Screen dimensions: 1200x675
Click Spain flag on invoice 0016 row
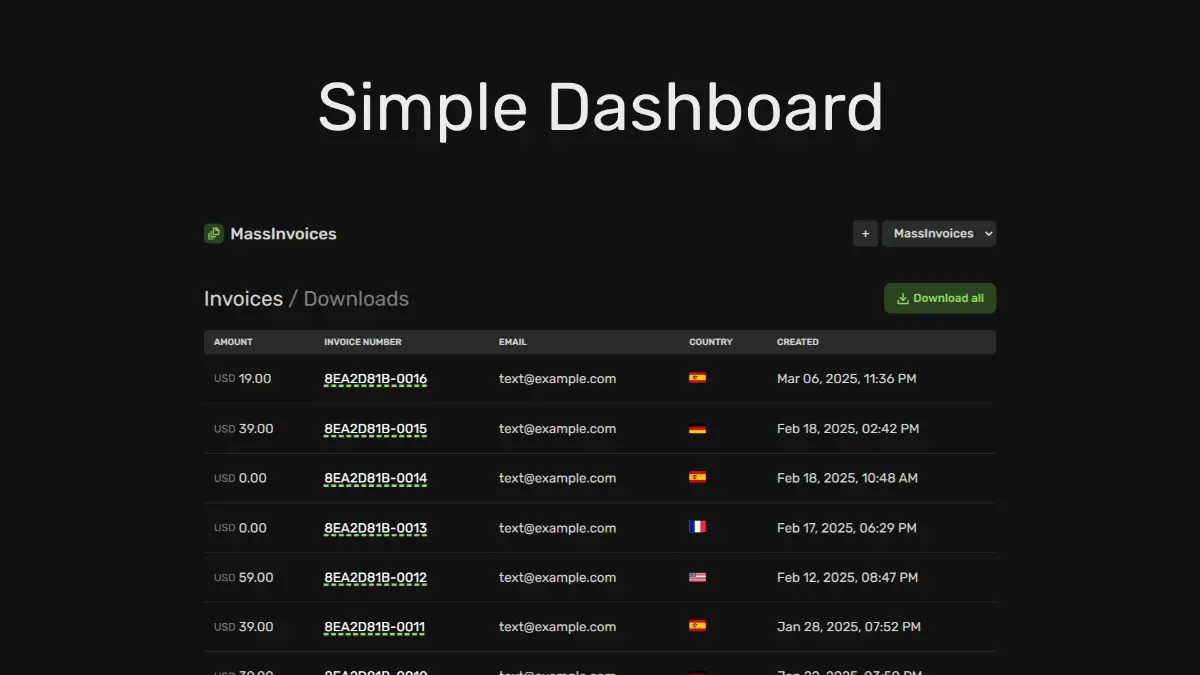pos(697,378)
